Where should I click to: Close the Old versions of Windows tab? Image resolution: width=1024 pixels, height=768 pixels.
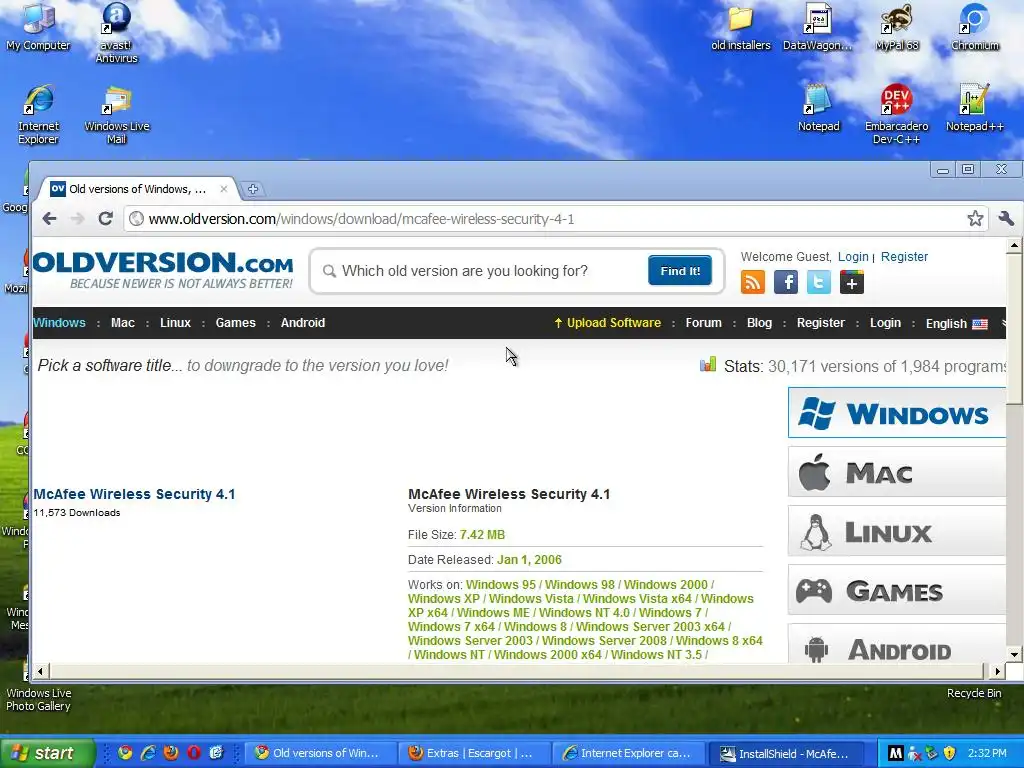pyautogui.click(x=223, y=189)
